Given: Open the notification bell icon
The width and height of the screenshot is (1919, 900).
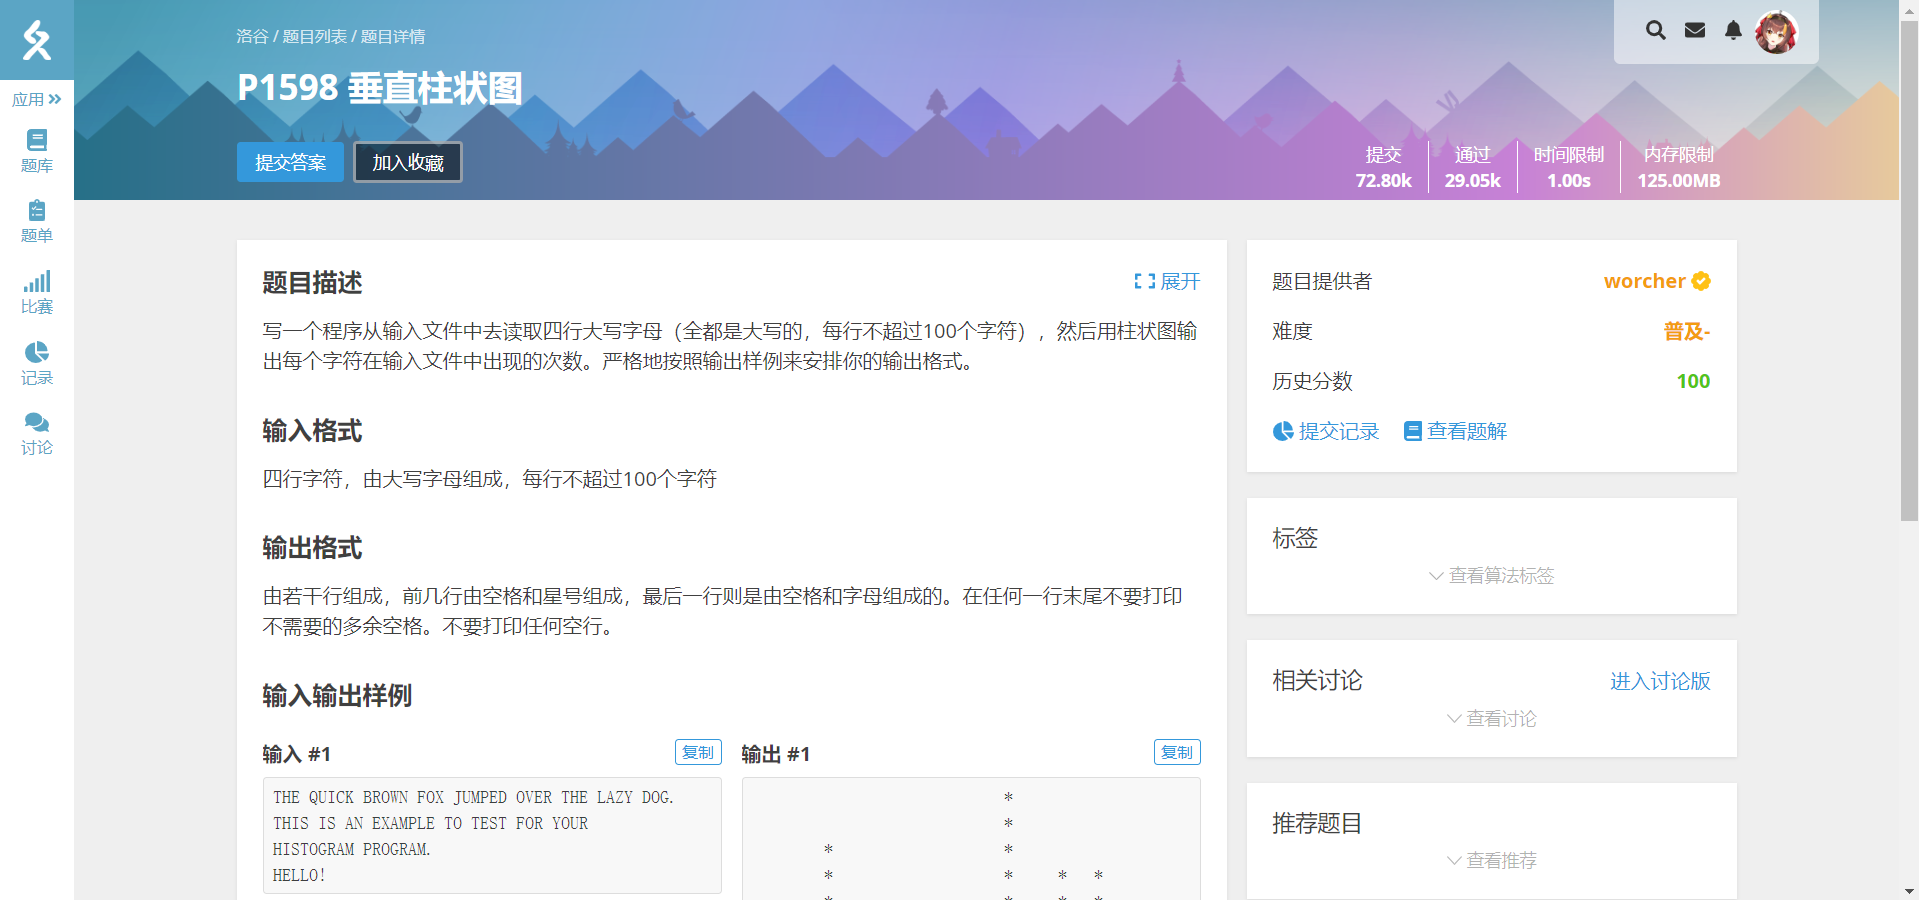Looking at the screenshot, I should click(1733, 30).
